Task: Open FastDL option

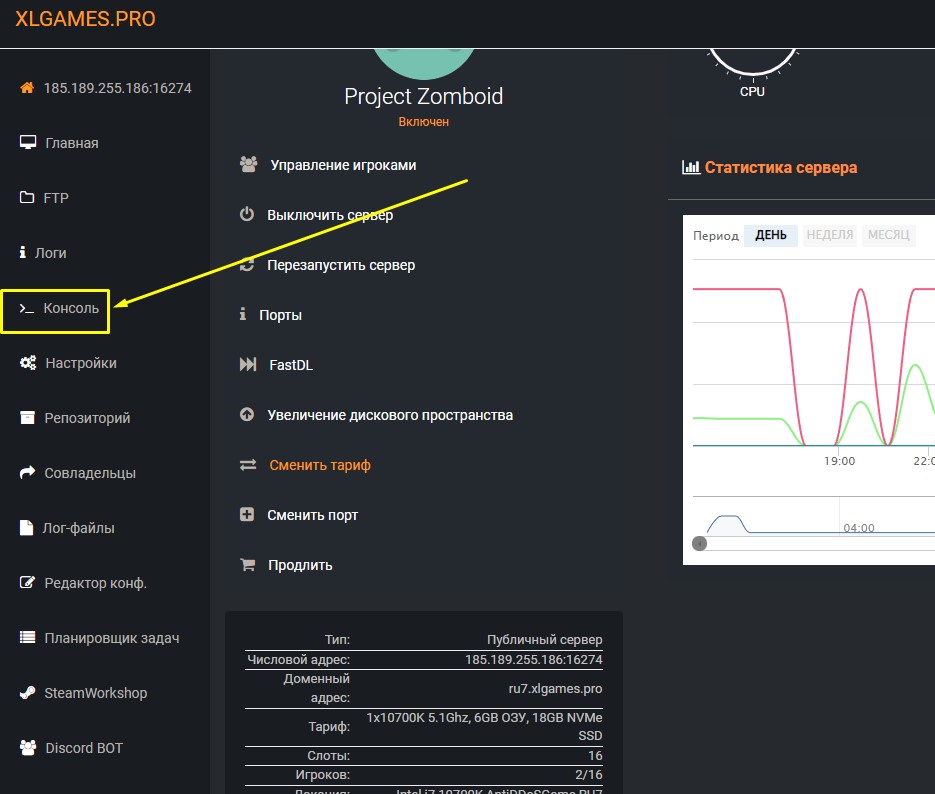Action: [x=291, y=365]
